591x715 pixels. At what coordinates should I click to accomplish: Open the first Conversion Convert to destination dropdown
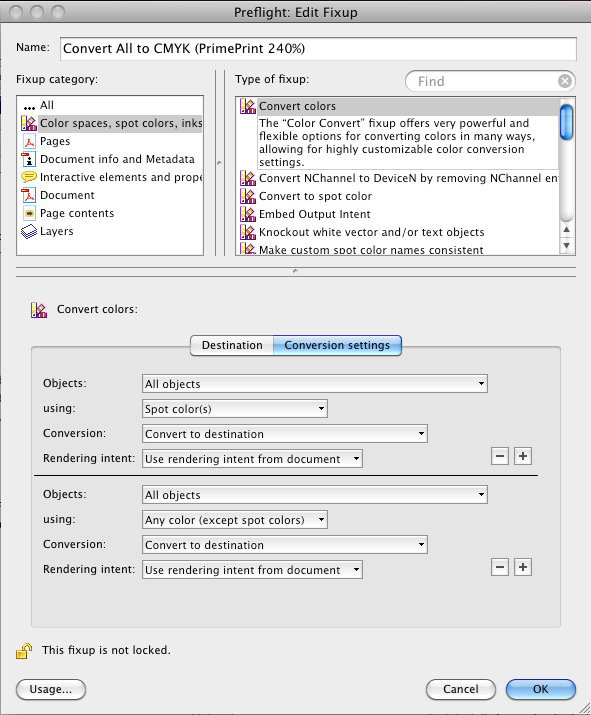[285, 434]
